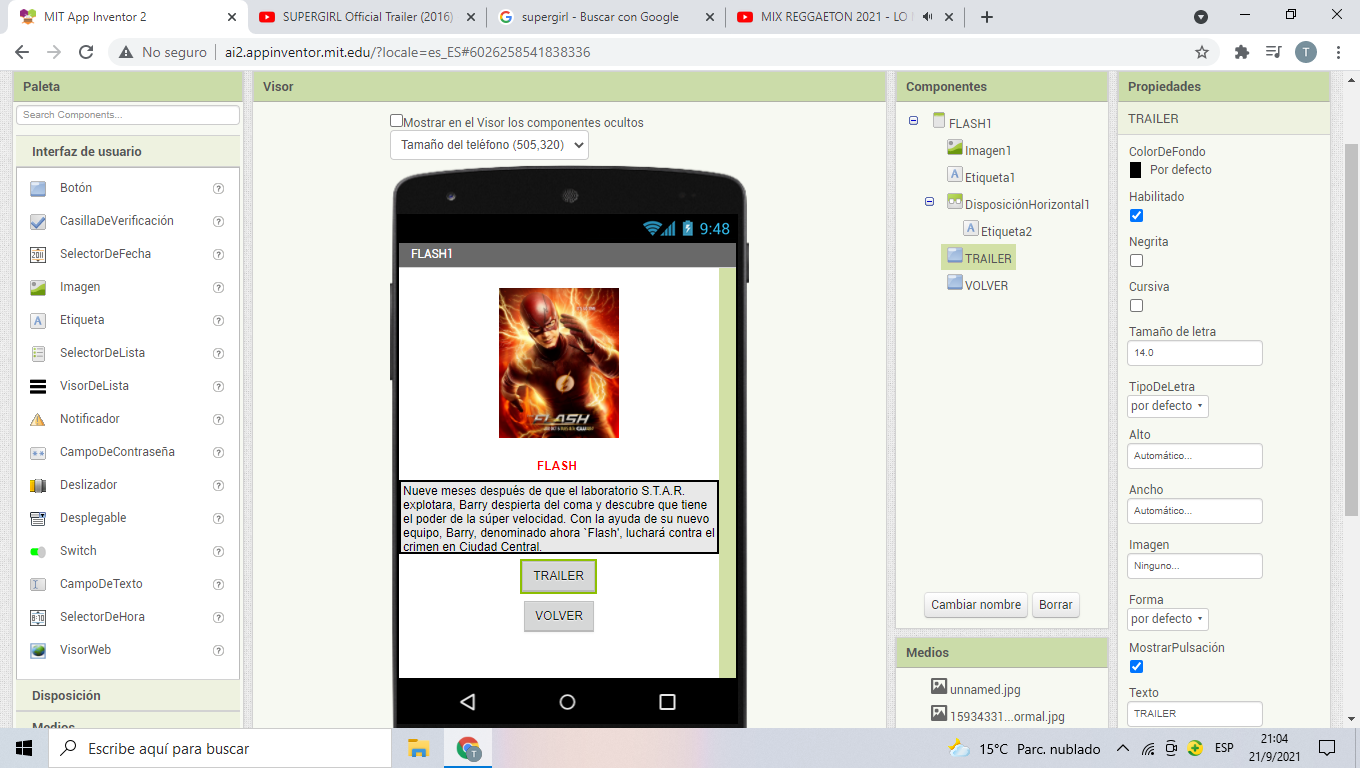Viewport: 1360px width, 768px height.
Task: Uncheck the MostrarPulsación checkbox
Action: [1136, 666]
